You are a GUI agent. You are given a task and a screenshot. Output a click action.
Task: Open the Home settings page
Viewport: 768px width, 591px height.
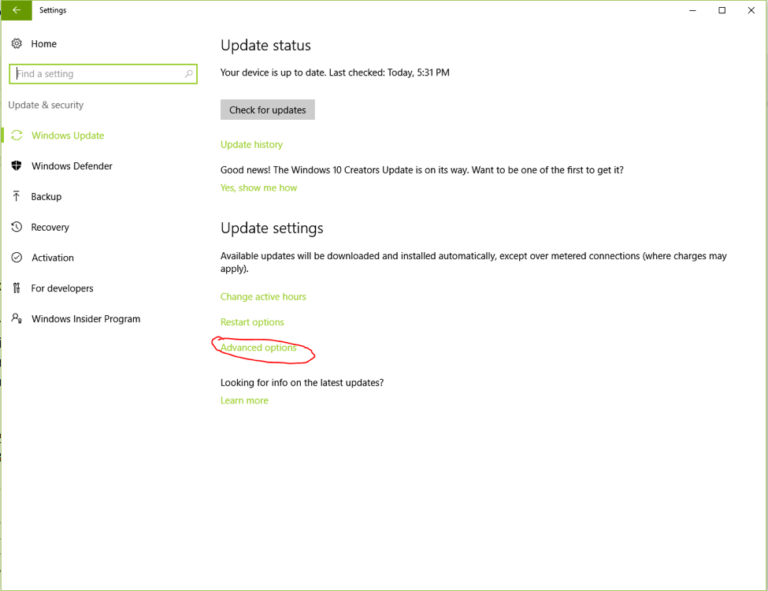(44, 44)
